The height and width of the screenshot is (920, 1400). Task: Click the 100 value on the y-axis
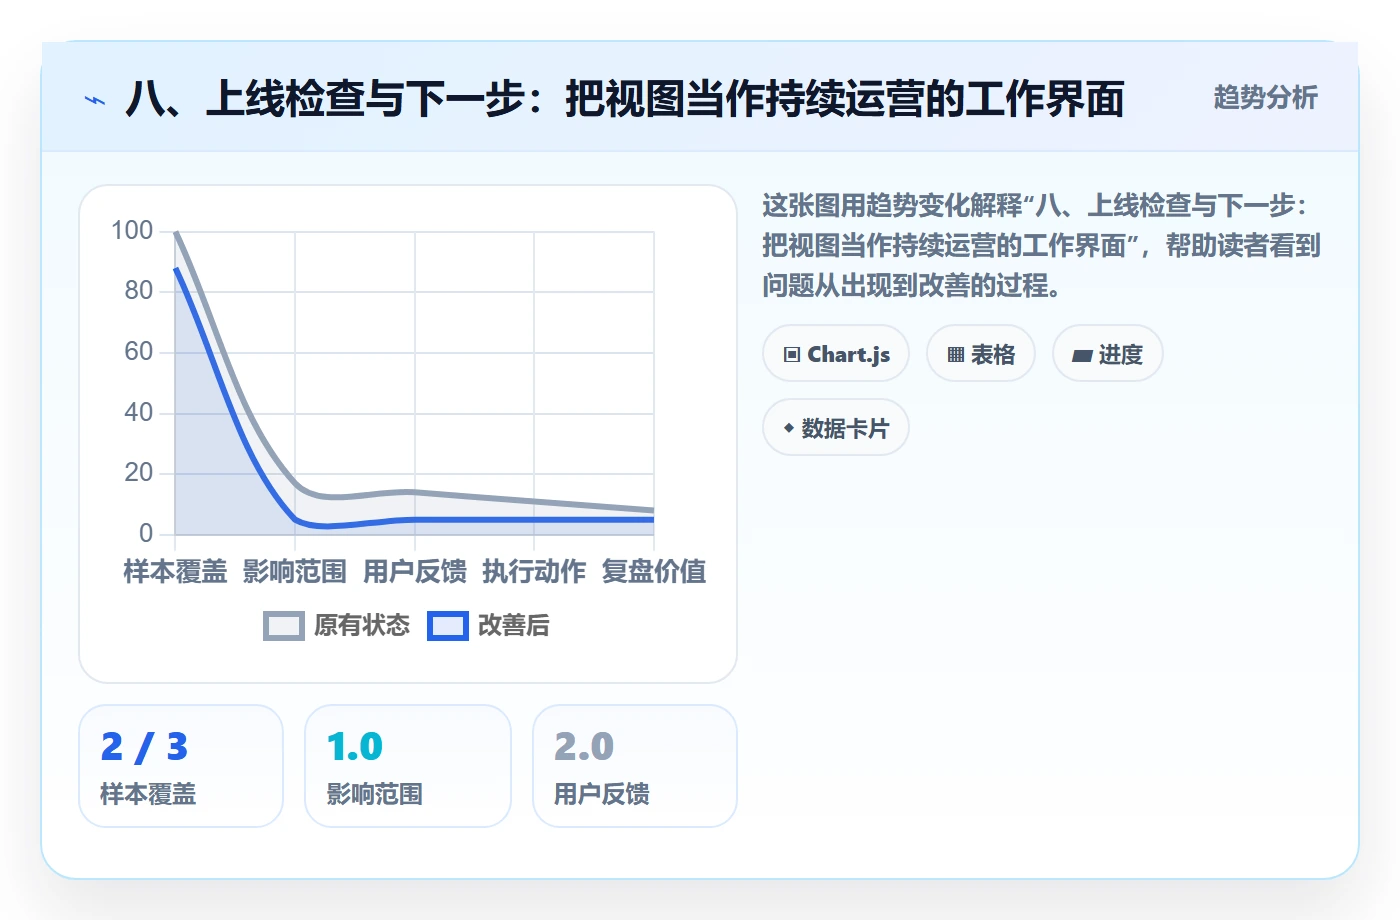coord(132,231)
